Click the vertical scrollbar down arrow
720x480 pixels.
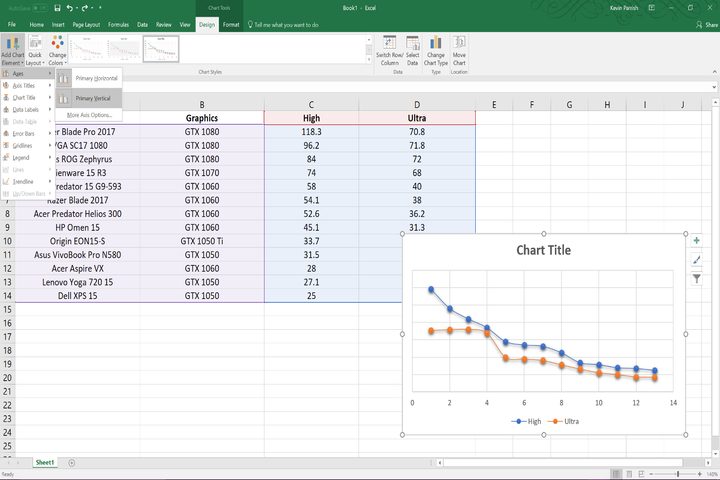click(715, 453)
